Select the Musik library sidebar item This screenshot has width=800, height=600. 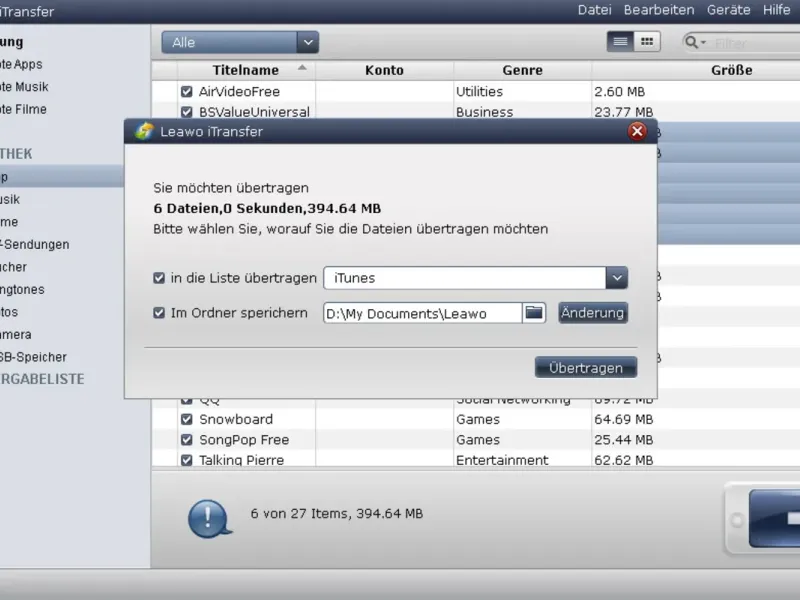pyautogui.click(x=10, y=199)
